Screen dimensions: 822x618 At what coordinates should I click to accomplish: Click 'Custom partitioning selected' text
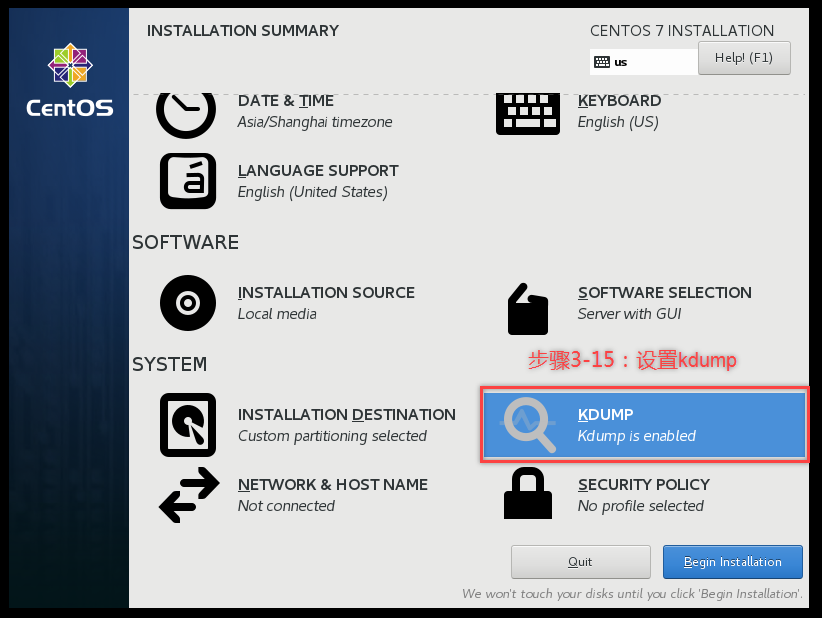point(332,436)
